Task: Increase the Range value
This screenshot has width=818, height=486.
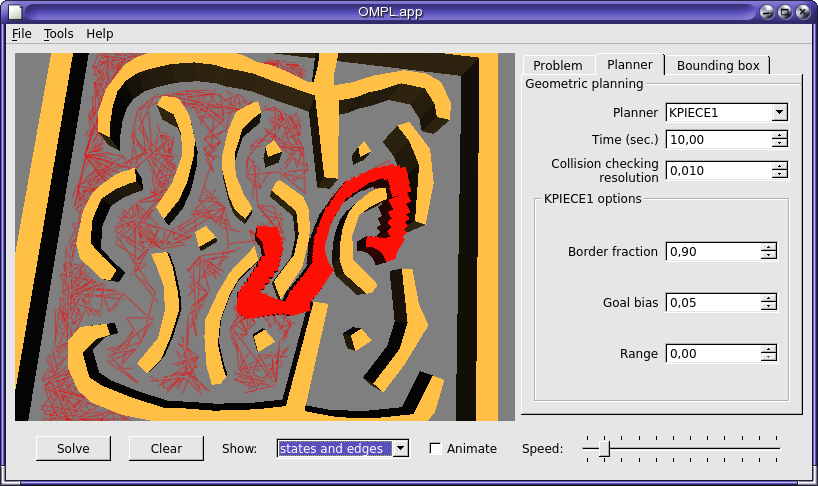Action: (768, 349)
